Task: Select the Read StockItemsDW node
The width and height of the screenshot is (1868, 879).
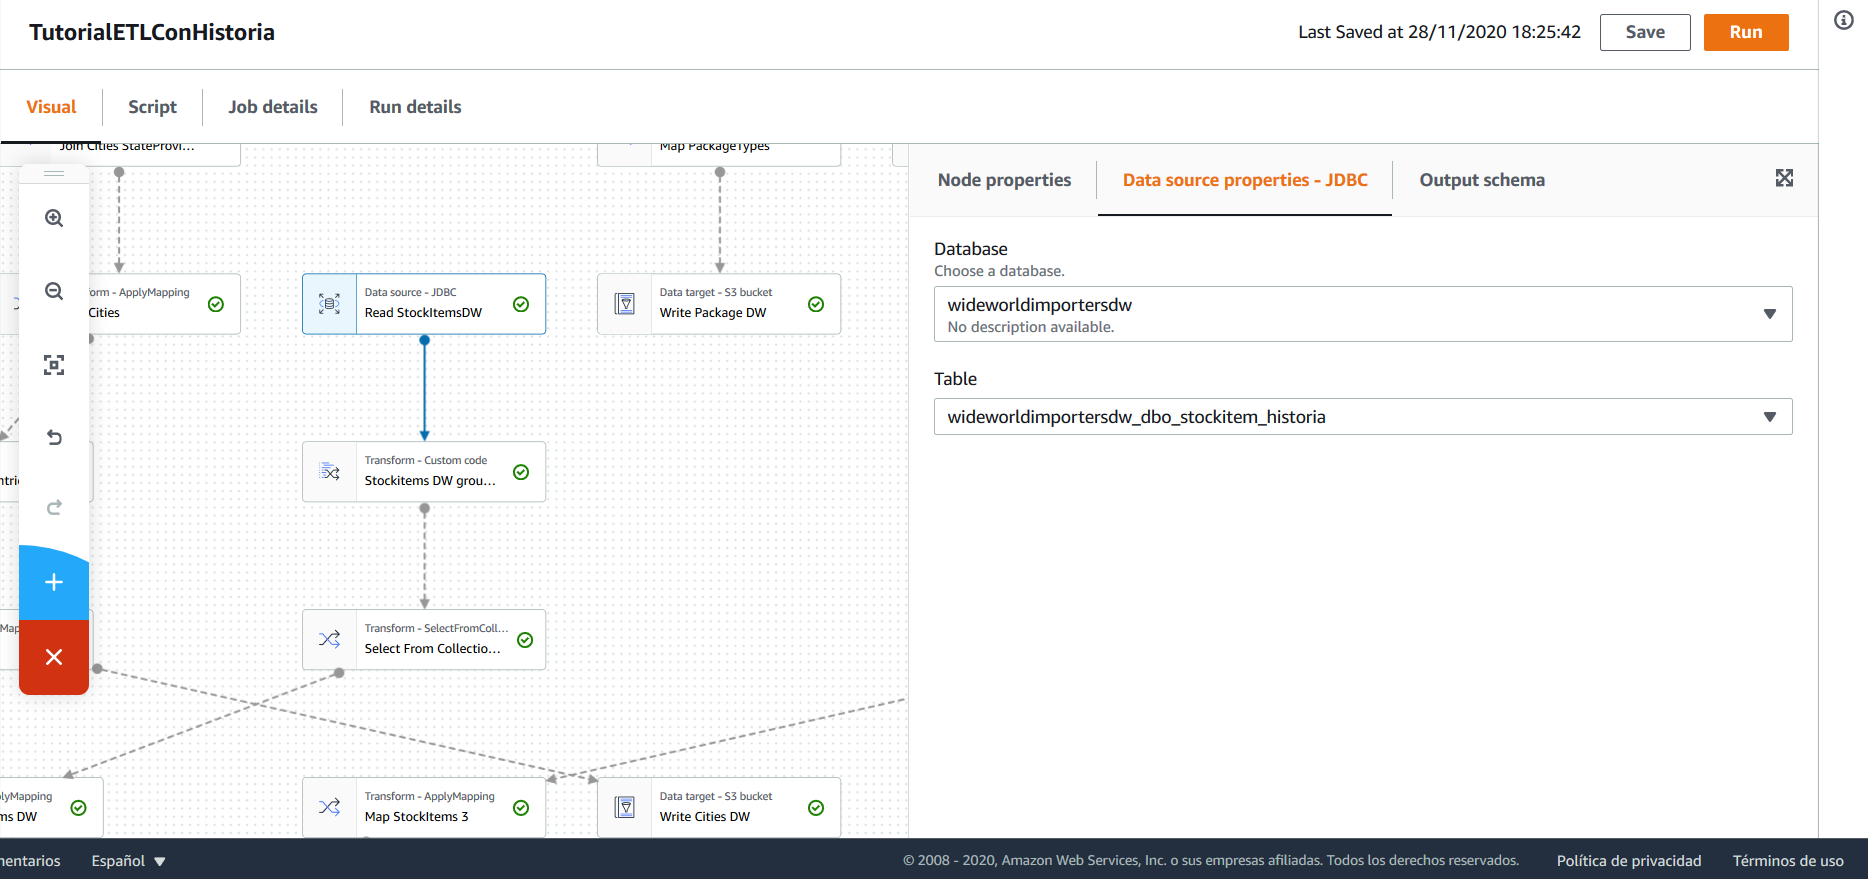Action: click(x=424, y=304)
